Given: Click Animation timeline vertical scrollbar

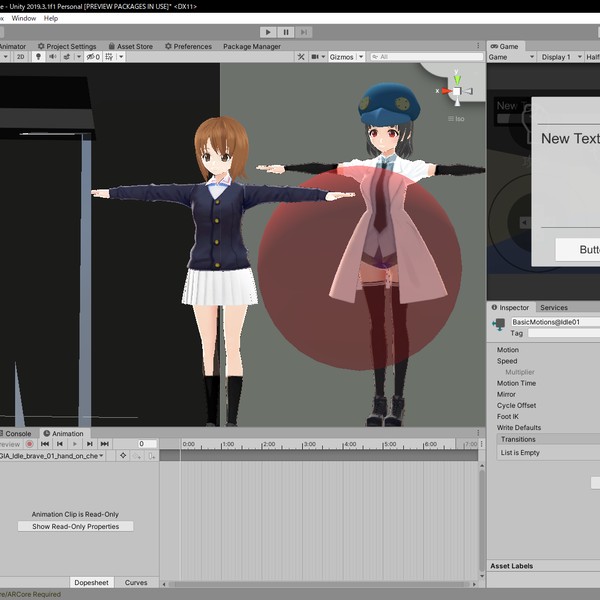Looking at the screenshot, I should tap(482, 520).
